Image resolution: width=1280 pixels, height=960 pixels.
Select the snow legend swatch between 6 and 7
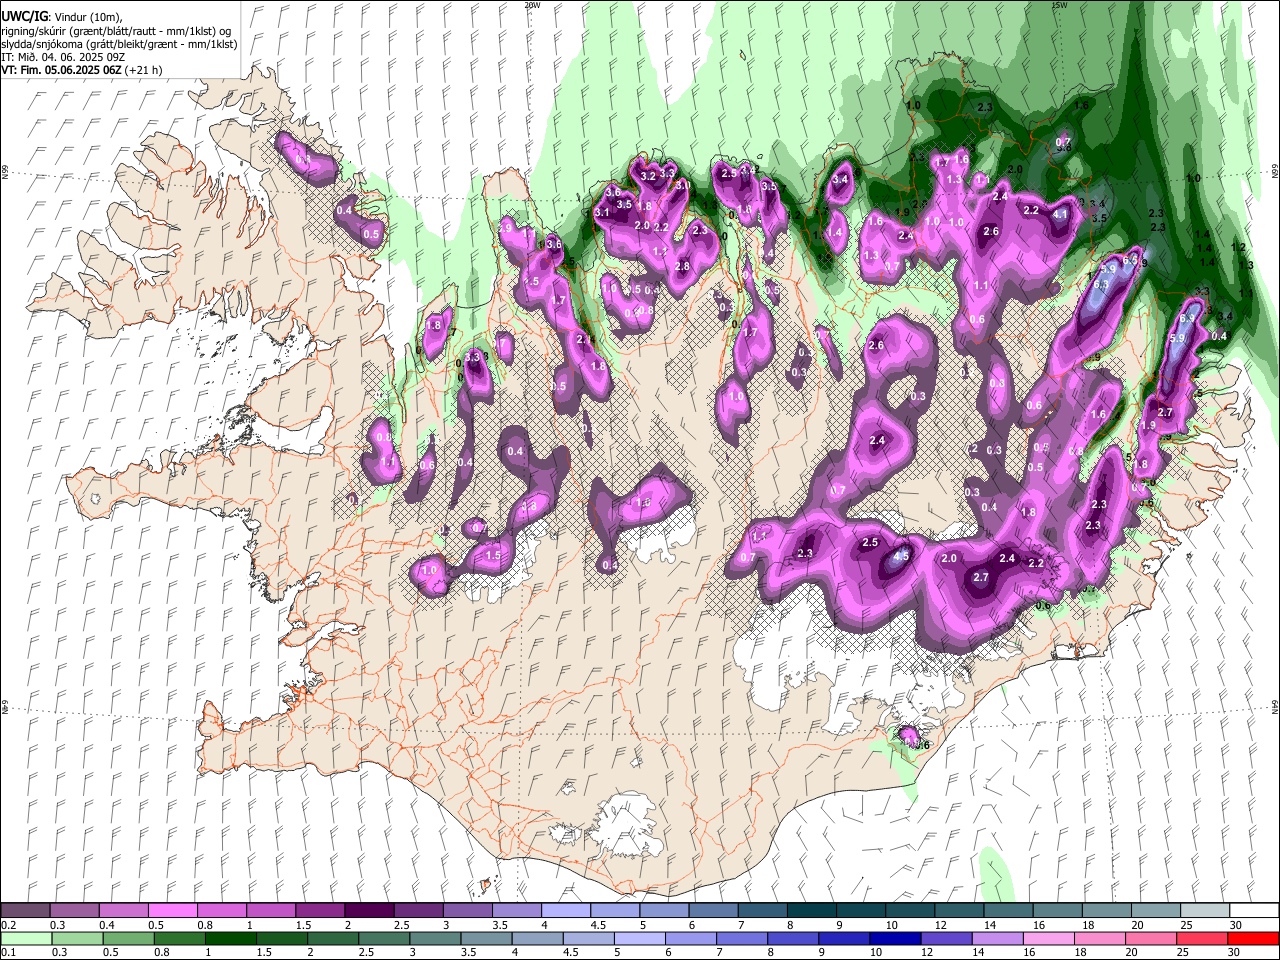click(713, 911)
